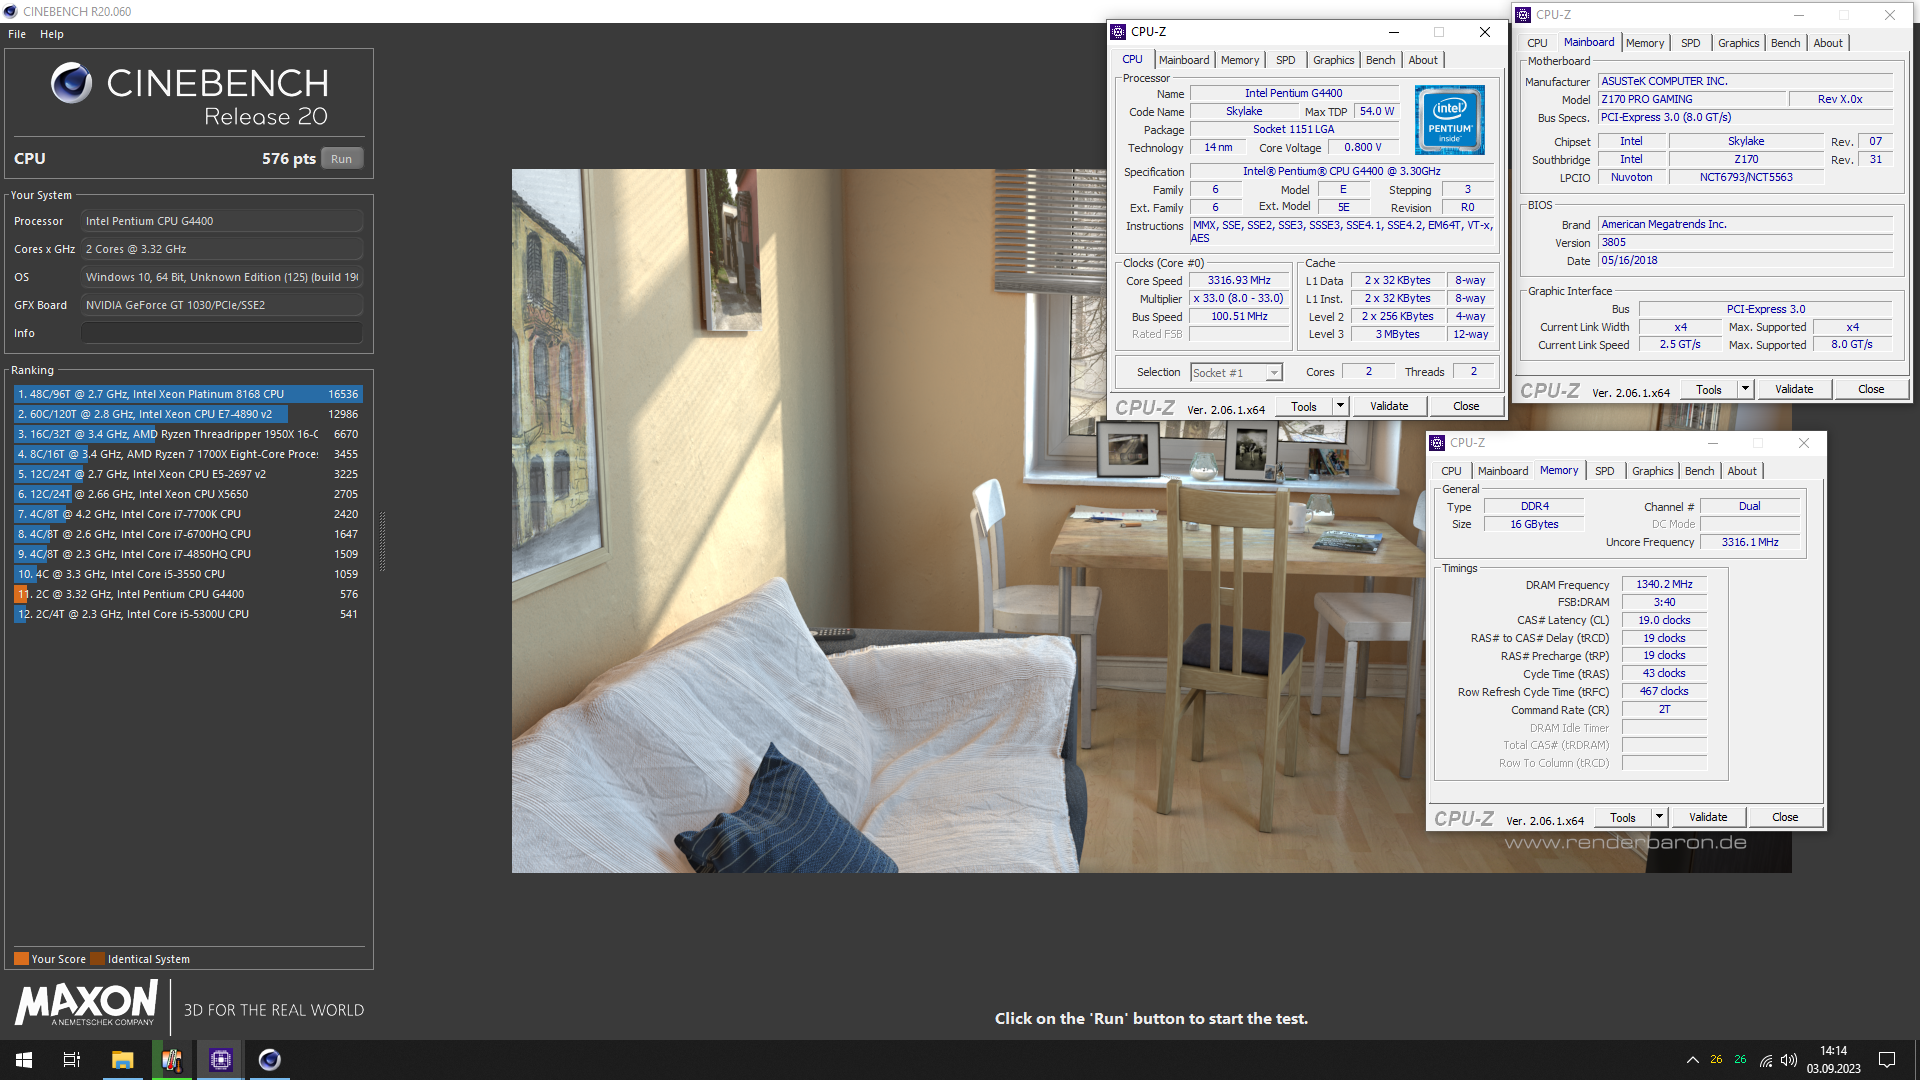Click Close button in CPU tab window
The height and width of the screenshot is (1080, 1920).
pyautogui.click(x=1466, y=406)
